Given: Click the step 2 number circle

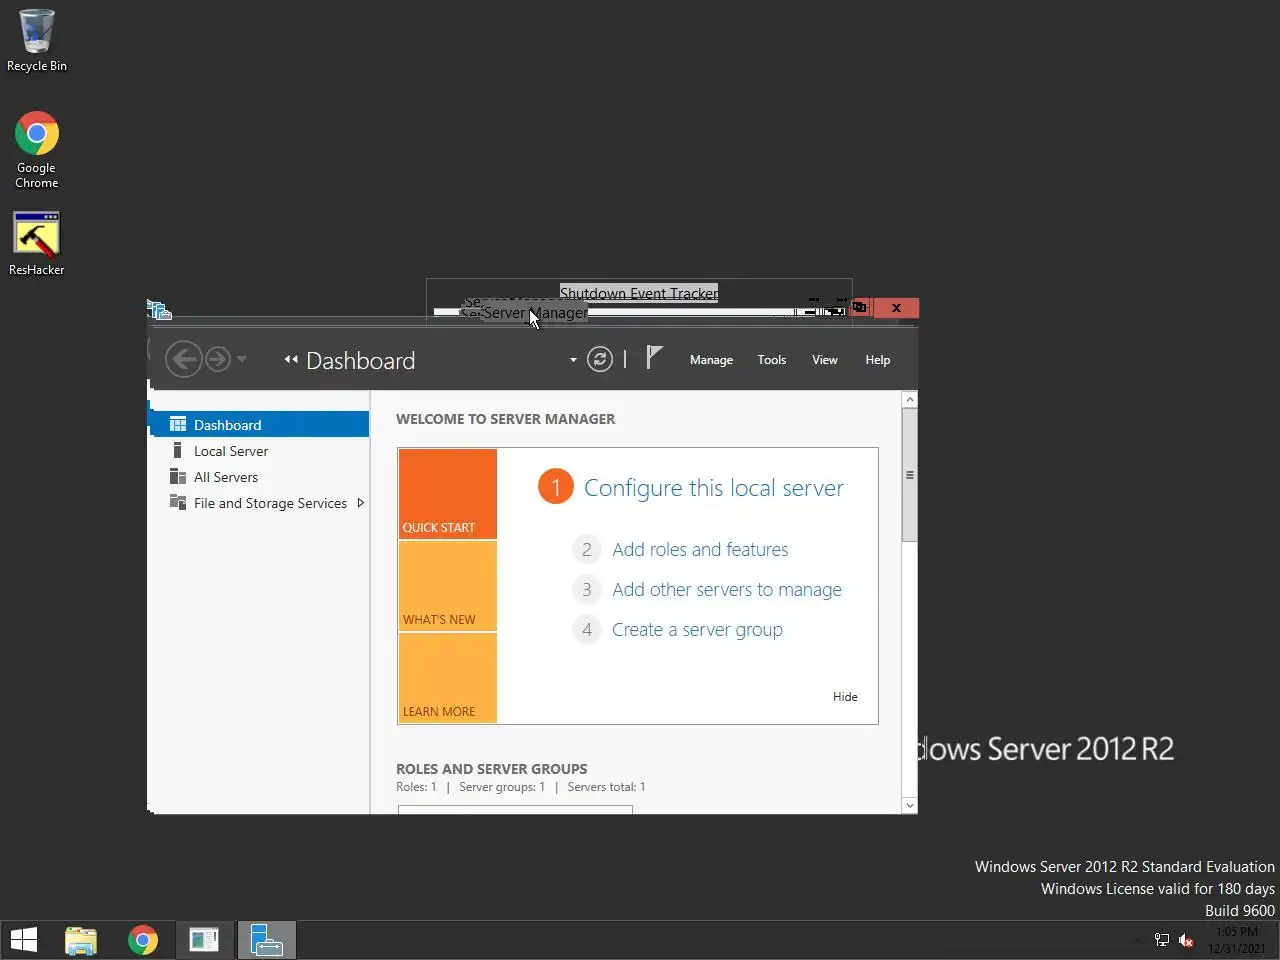Looking at the screenshot, I should [587, 549].
